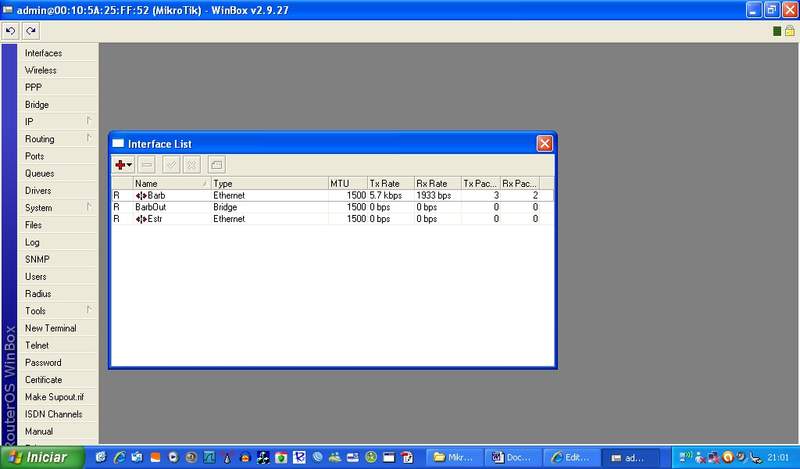This screenshot has width=800, height=469.
Task: Open the Queues menu
Action: (39, 174)
